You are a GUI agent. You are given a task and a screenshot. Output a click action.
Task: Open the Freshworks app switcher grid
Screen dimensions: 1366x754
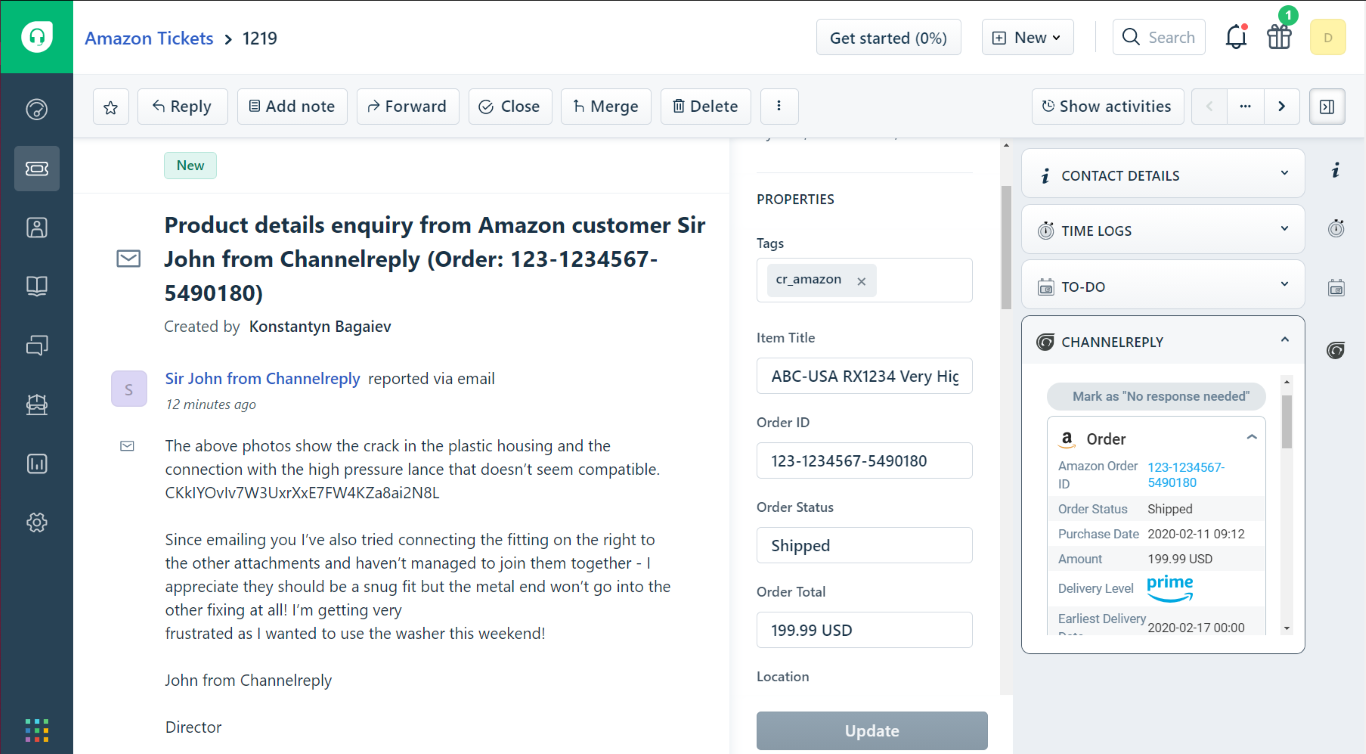(37, 729)
